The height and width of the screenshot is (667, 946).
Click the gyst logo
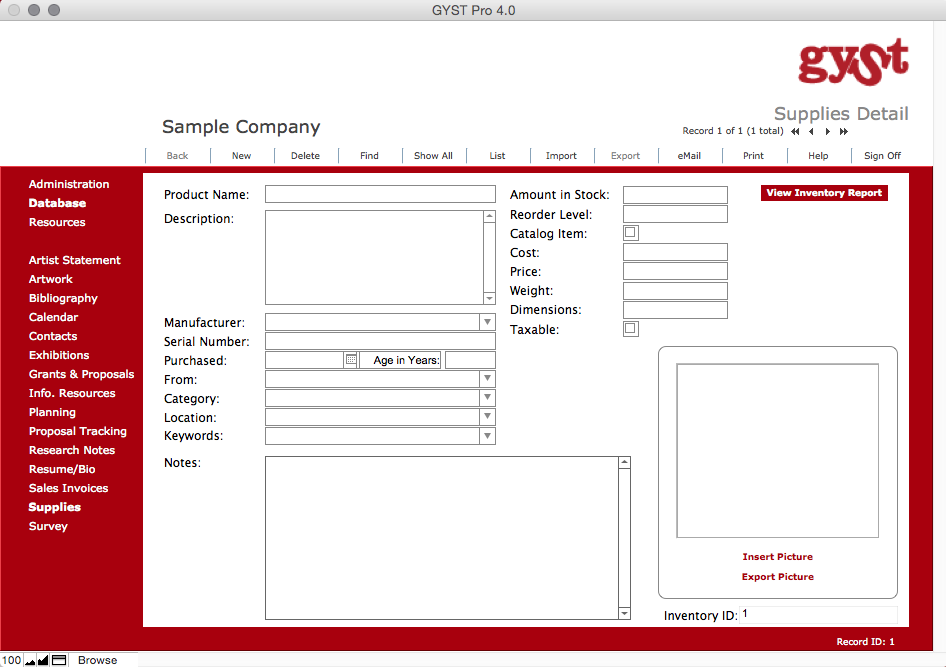click(853, 62)
